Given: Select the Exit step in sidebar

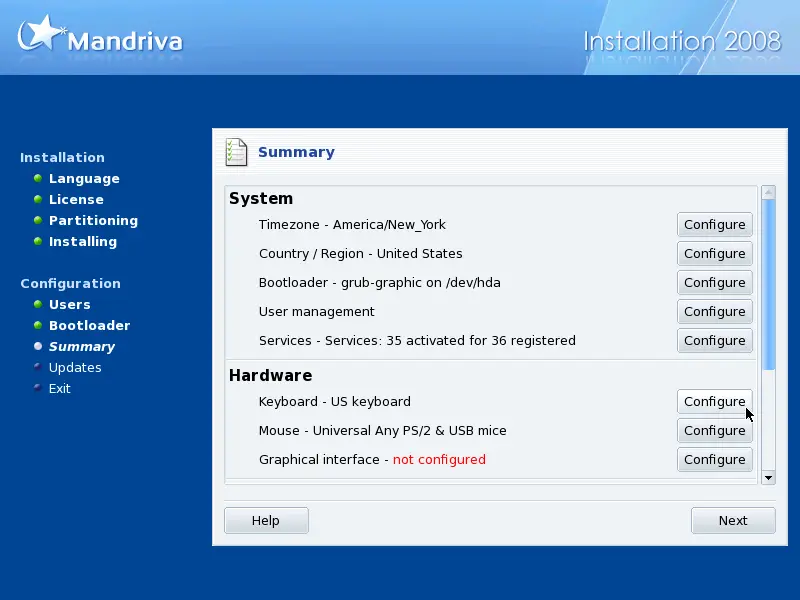Looking at the screenshot, I should click(60, 388).
